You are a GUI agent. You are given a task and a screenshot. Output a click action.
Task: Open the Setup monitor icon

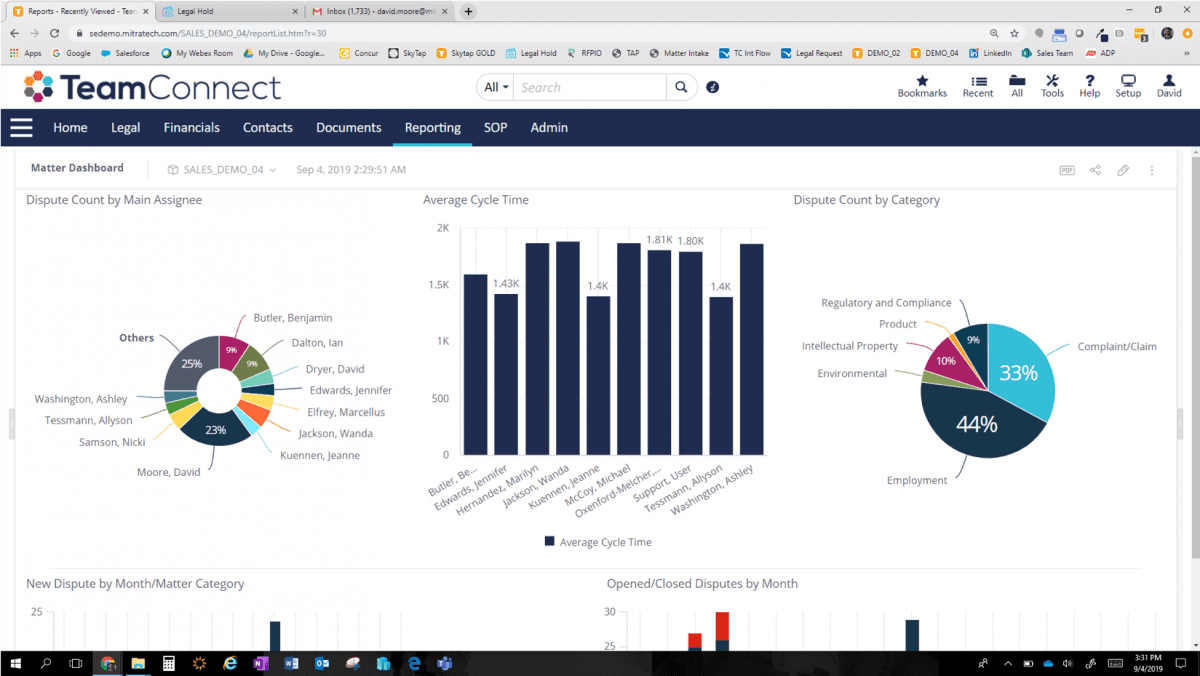[x=1128, y=86]
